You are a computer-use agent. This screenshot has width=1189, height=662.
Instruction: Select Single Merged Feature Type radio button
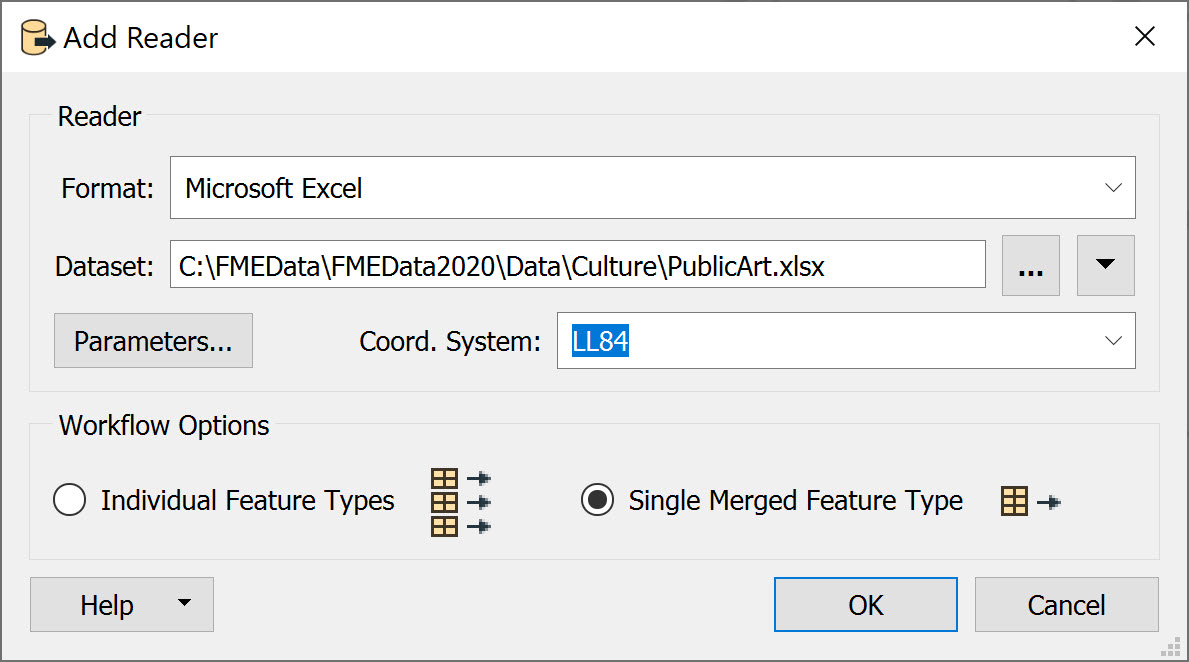pos(598,500)
